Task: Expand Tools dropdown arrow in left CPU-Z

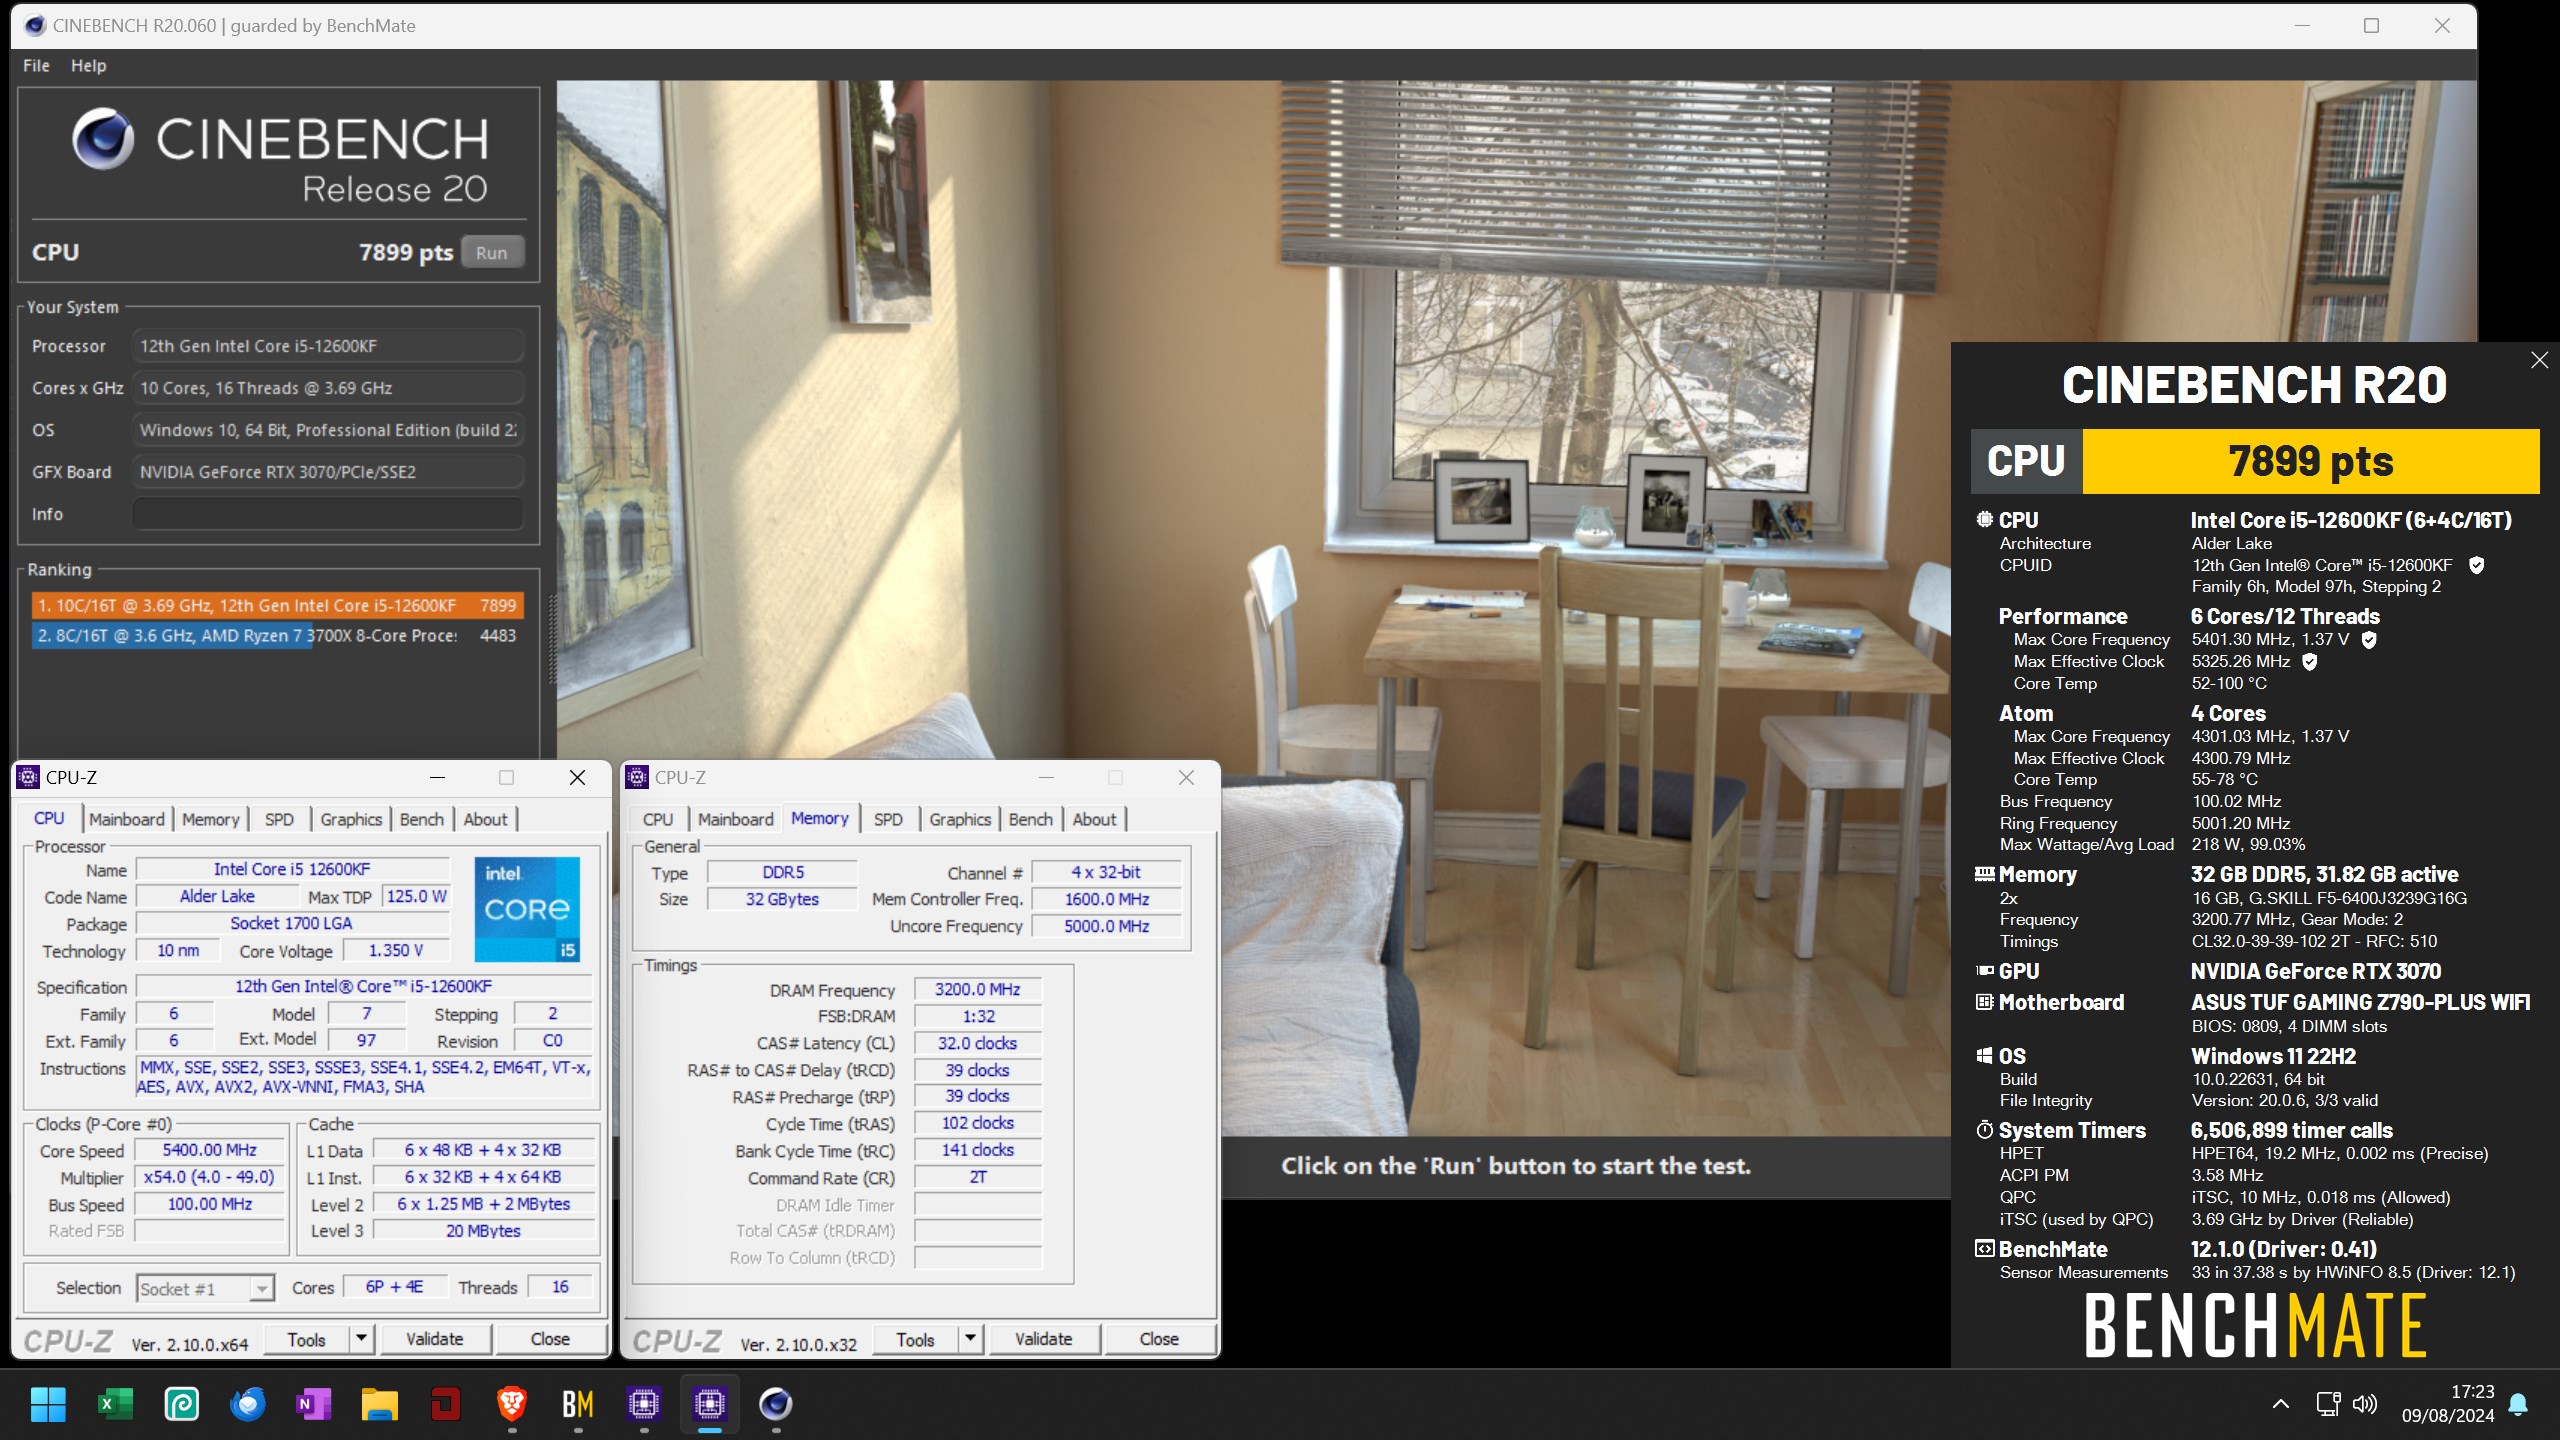Action: pyautogui.click(x=362, y=1340)
